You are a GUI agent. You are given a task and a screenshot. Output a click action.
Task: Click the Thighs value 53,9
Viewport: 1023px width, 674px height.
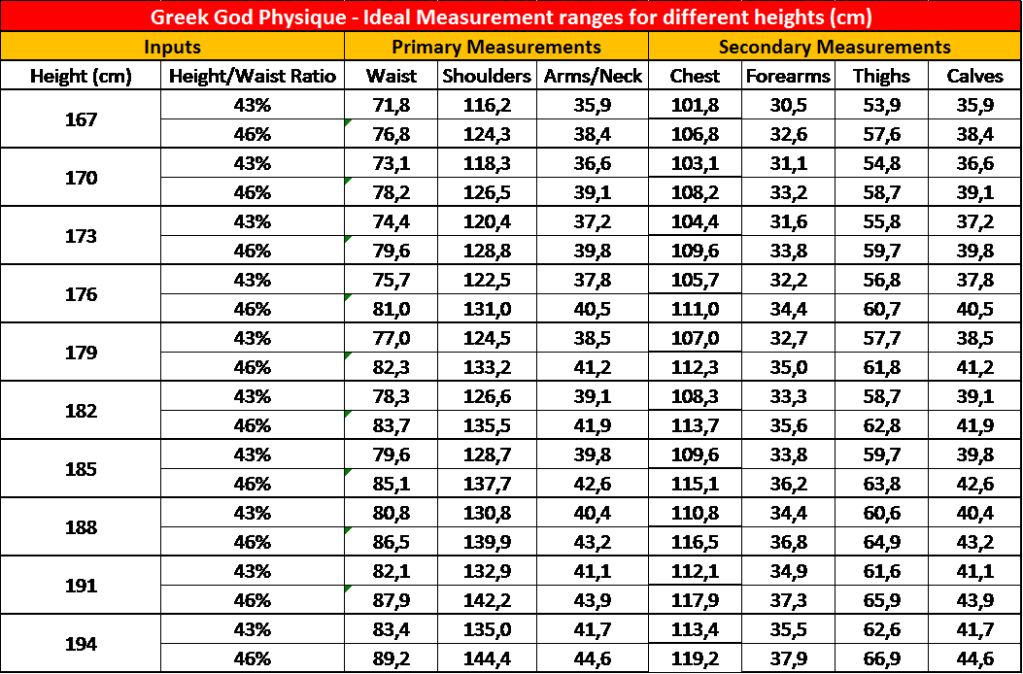[881, 105]
